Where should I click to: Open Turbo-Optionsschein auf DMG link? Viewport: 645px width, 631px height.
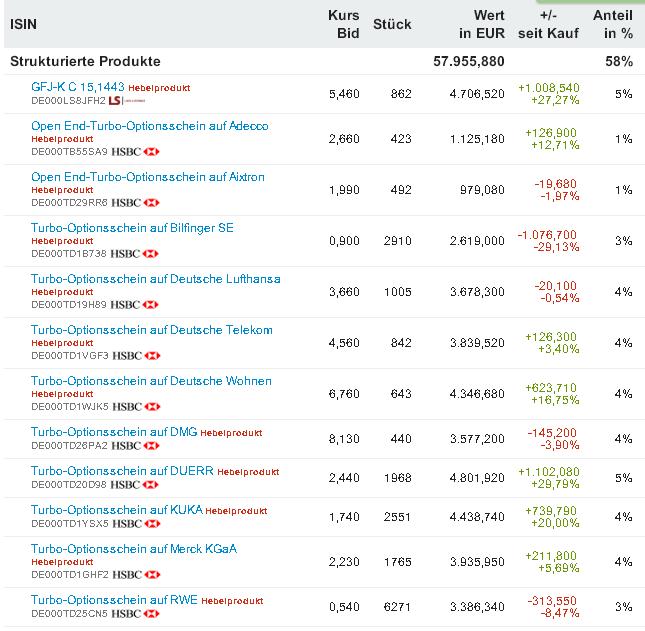[x=114, y=432]
